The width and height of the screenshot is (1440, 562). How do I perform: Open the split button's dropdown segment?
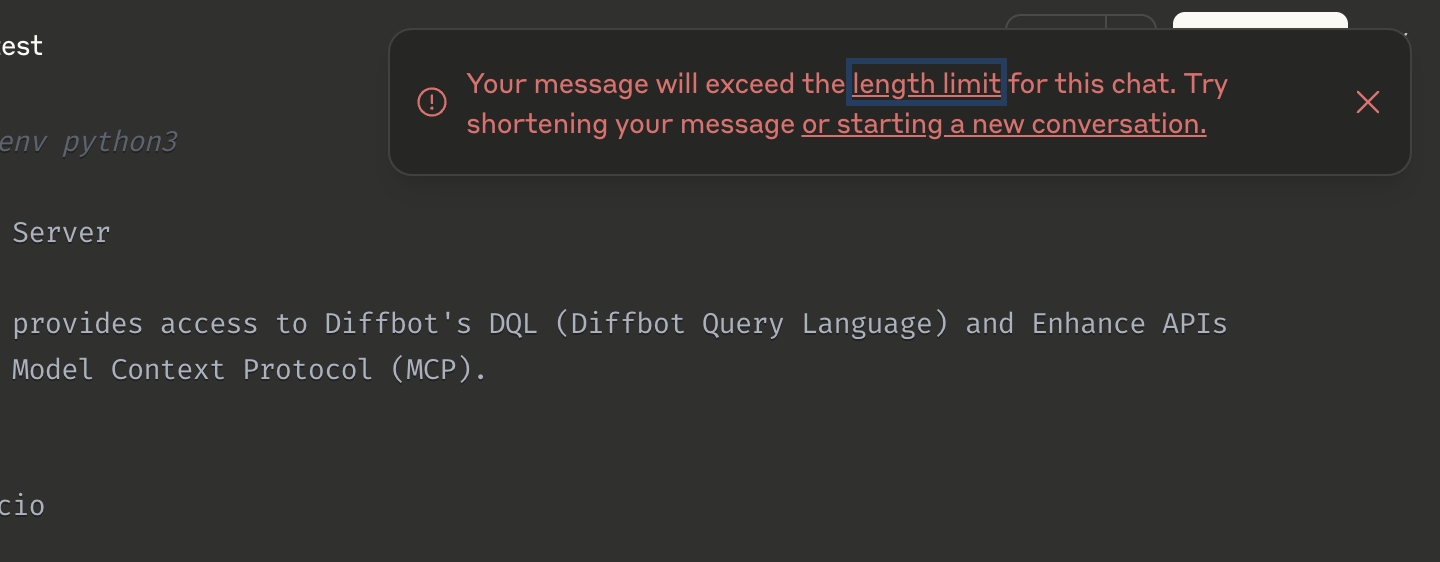pyautogui.click(x=1131, y=21)
